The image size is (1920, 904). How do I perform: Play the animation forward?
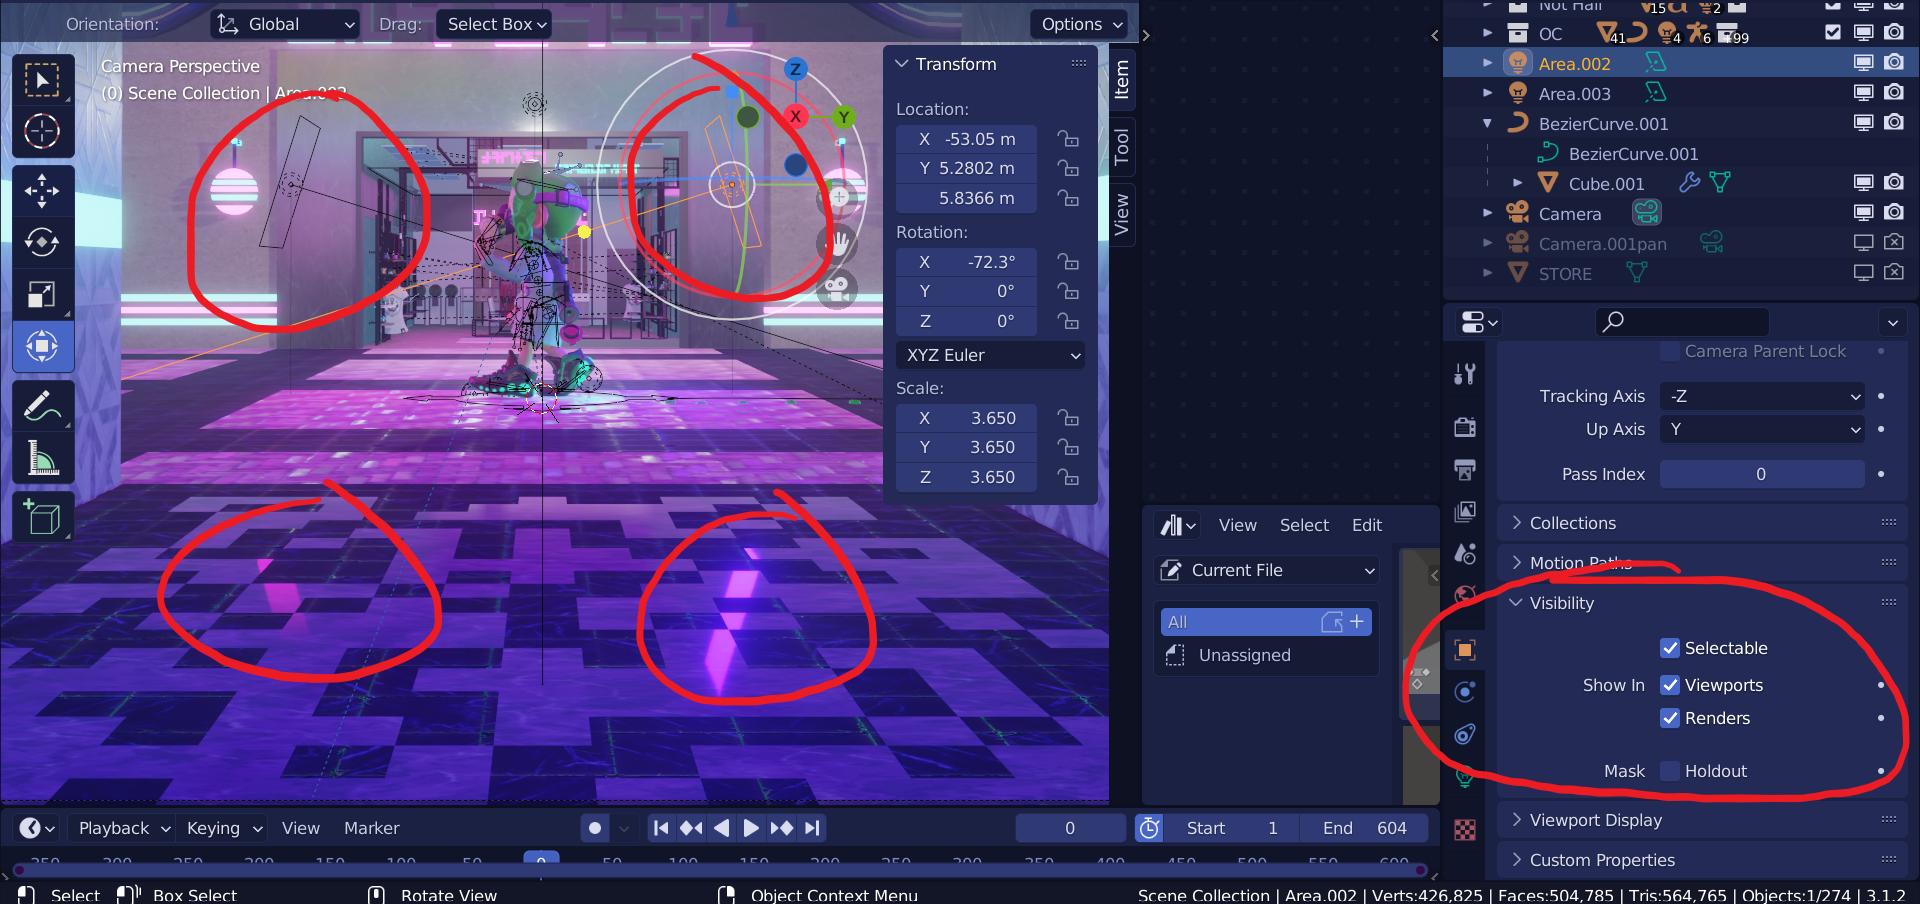point(751,828)
